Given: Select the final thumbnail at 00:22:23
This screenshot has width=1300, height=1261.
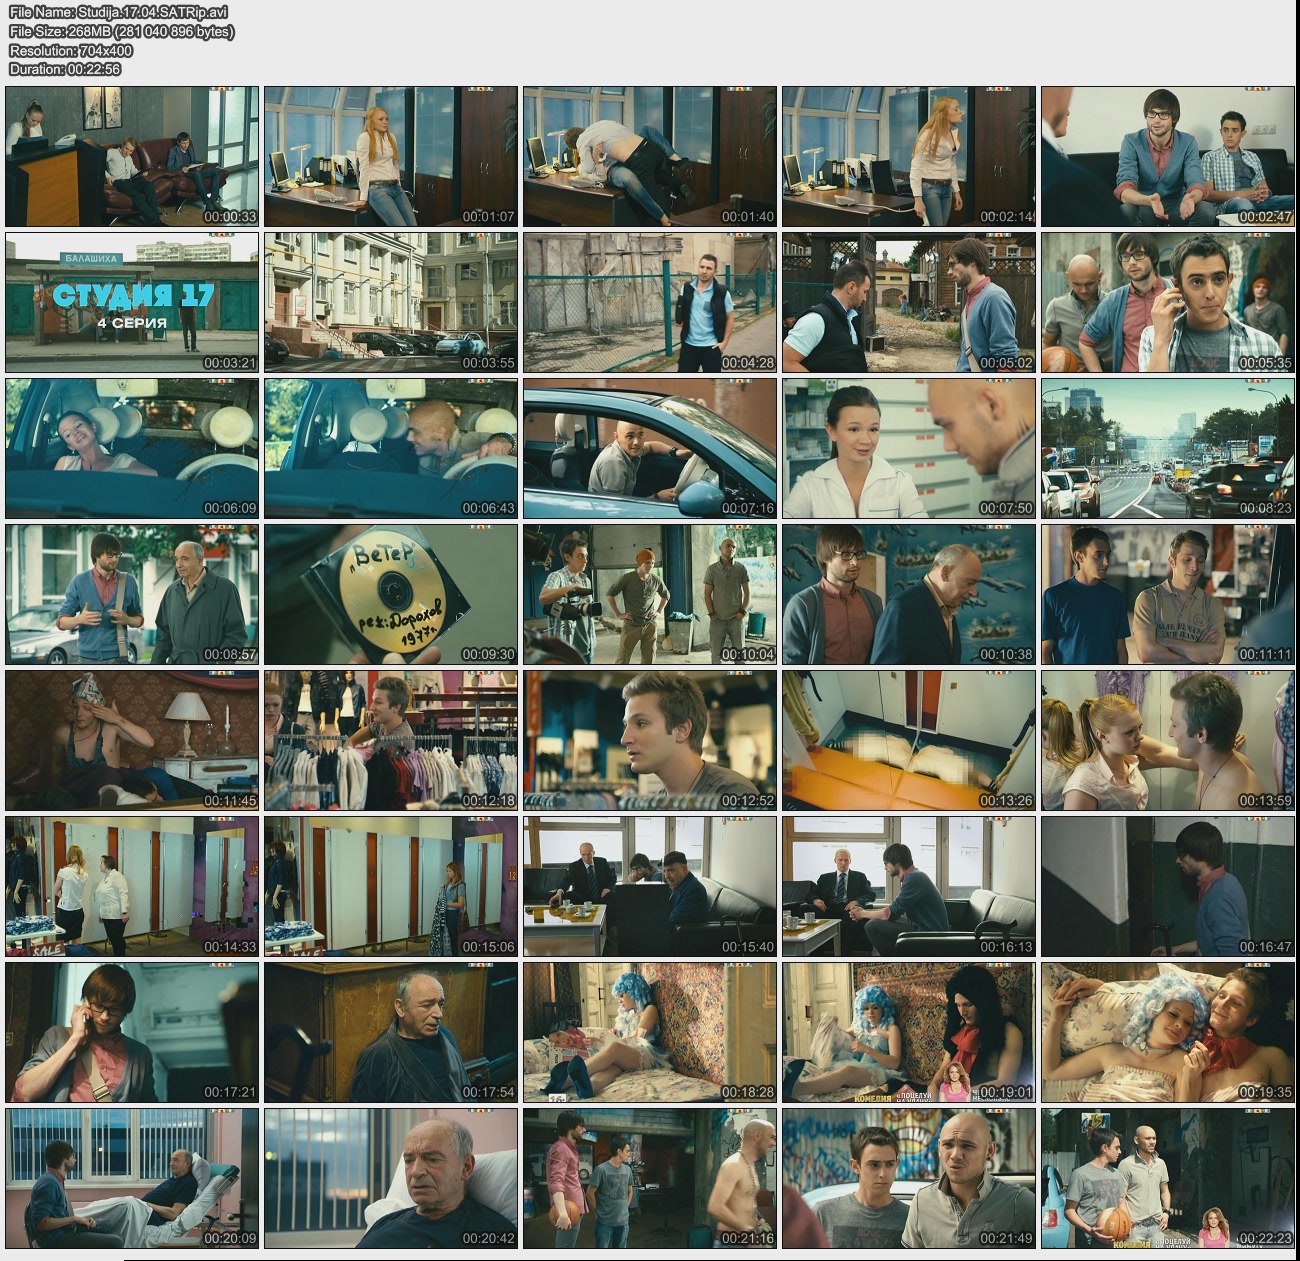Looking at the screenshot, I should pos(1167,1178).
